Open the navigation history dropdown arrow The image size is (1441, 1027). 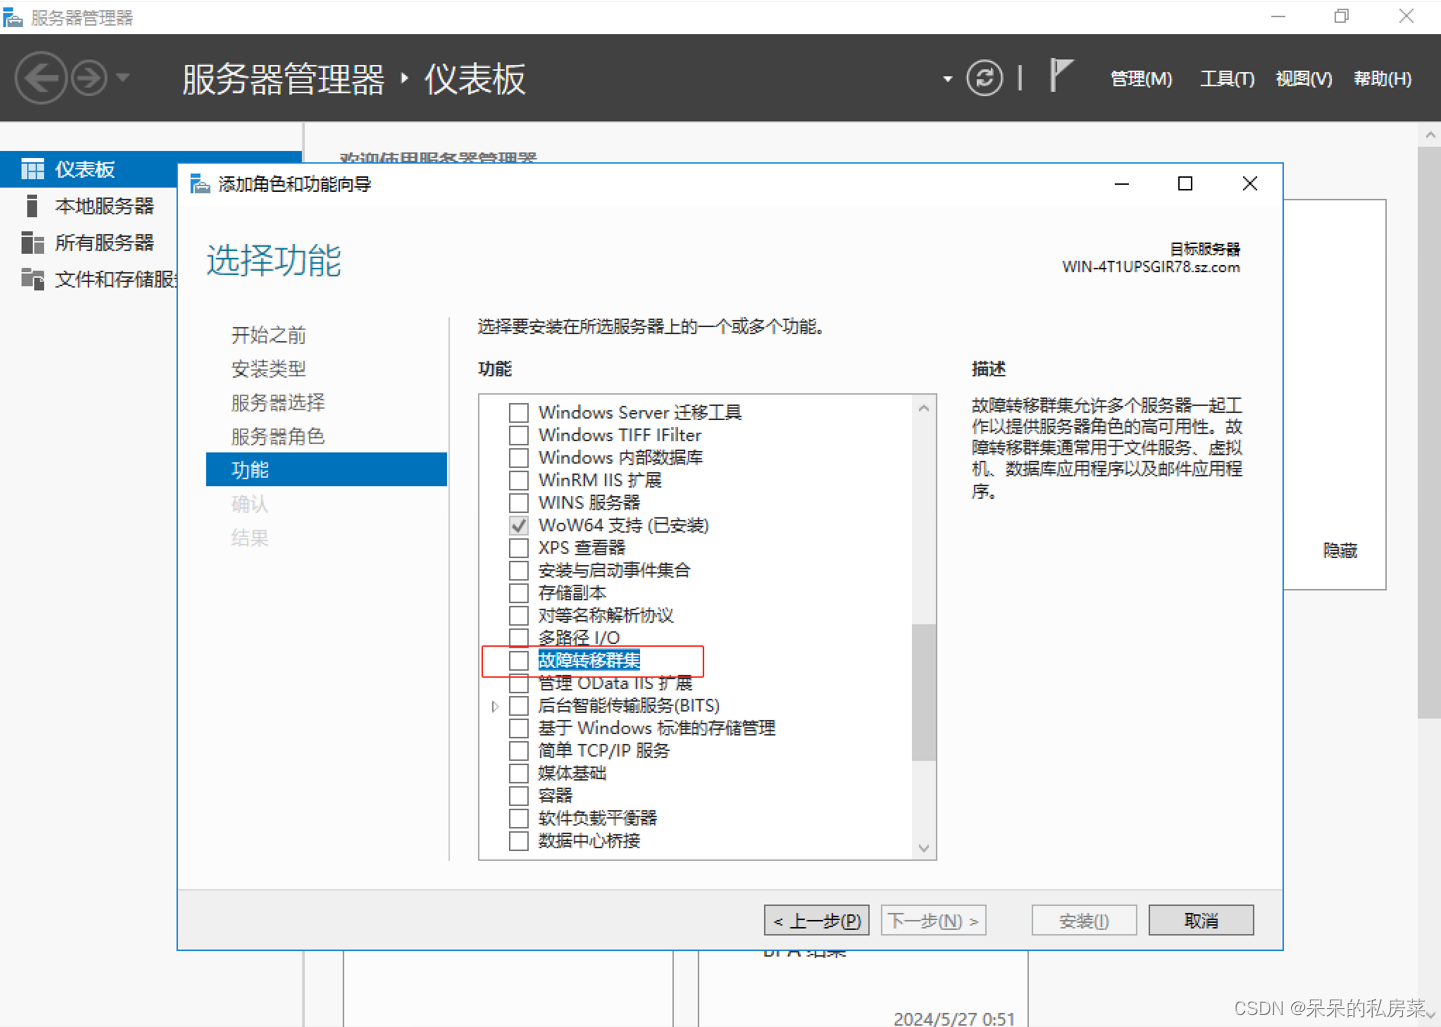point(123,77)
